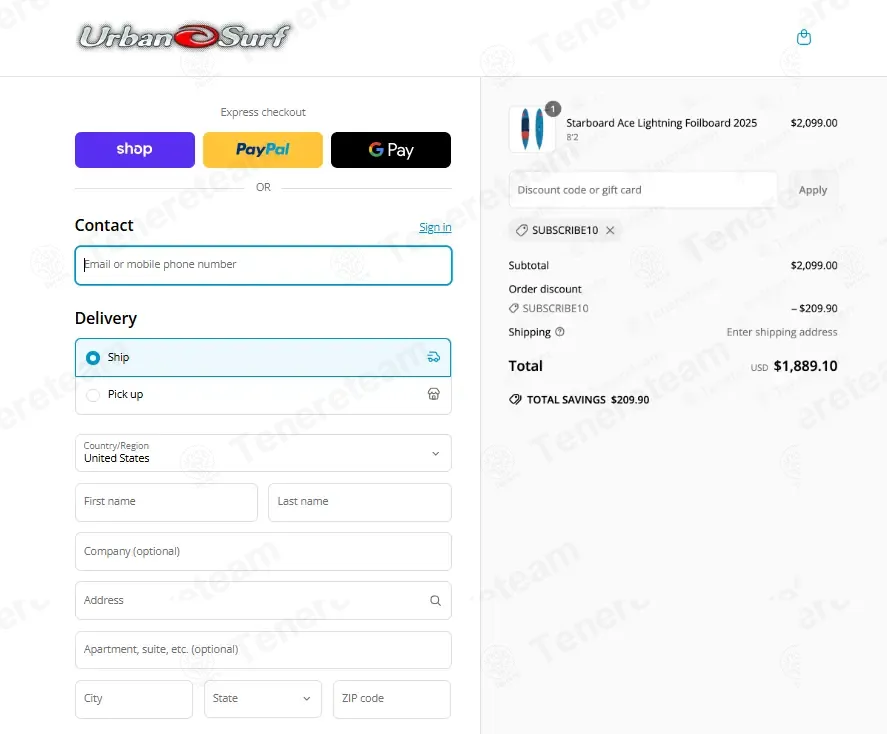Click the subtotal value $2,099.00

(x=814, y=265)
